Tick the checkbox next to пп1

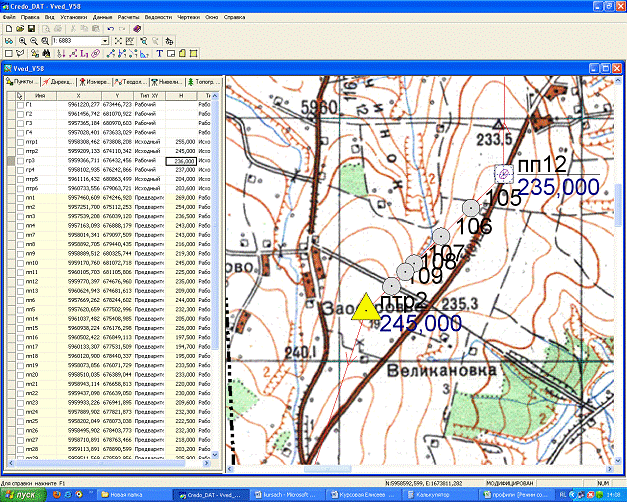pyautogui.click(x=21, y=198)
